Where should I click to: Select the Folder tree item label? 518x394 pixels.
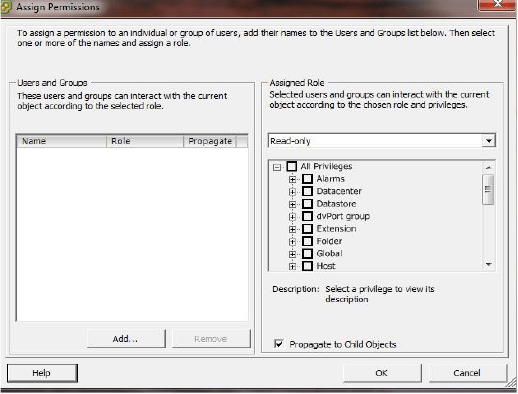[329, 241]
